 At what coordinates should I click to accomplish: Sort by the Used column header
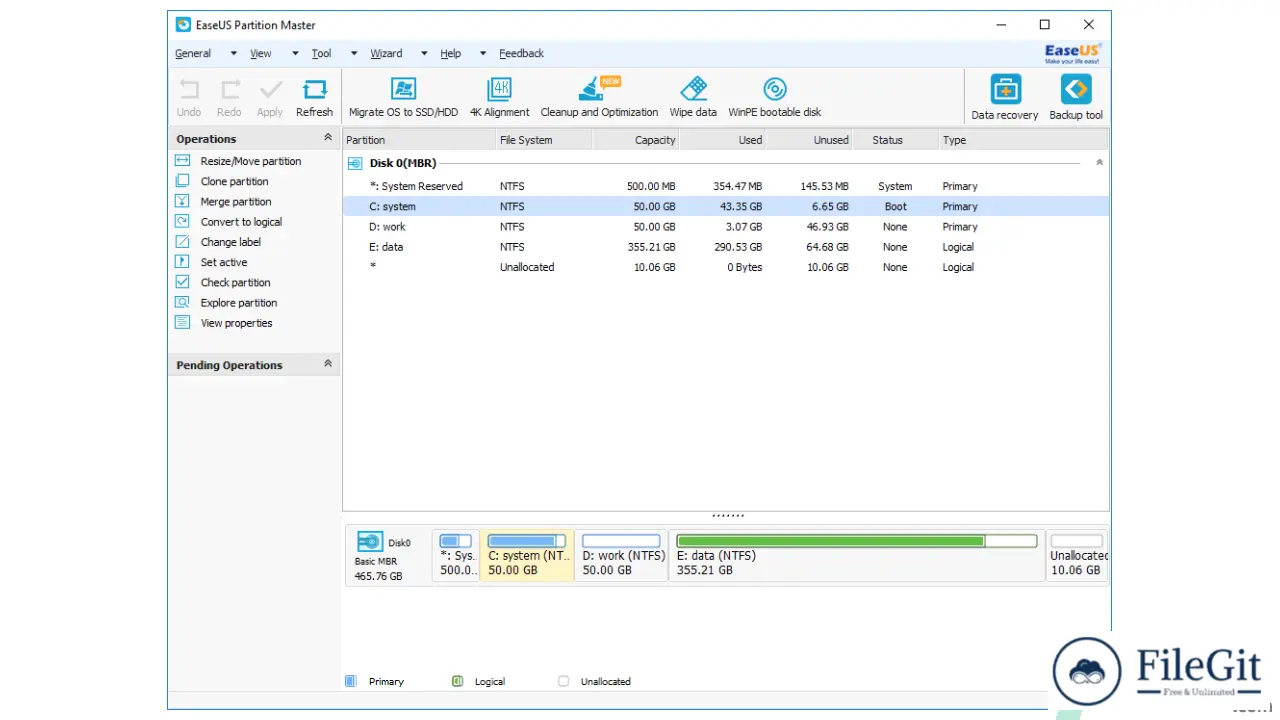coord(724,140)
